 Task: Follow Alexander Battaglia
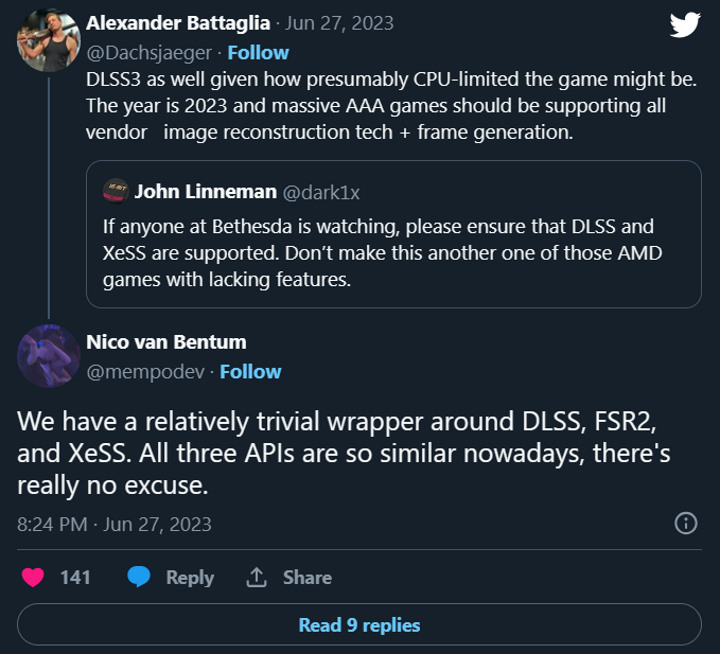[258, 52]
